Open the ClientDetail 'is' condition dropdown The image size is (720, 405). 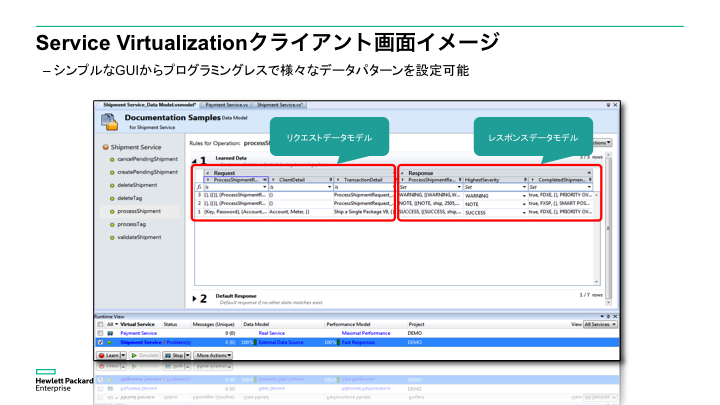[x=329, y=187]
